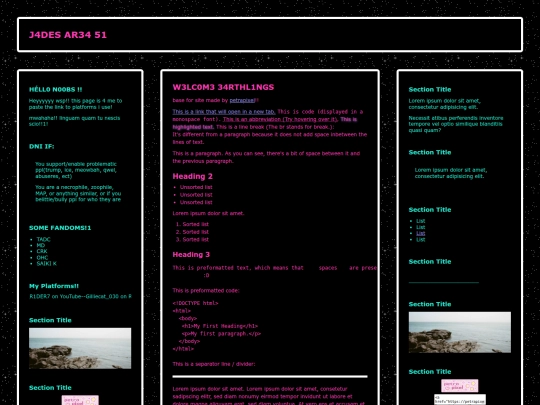Click the 'You support/enable problematic ppl' quote
The height and width of the screenshot is (405, 540).
click(x=76, y=170)
